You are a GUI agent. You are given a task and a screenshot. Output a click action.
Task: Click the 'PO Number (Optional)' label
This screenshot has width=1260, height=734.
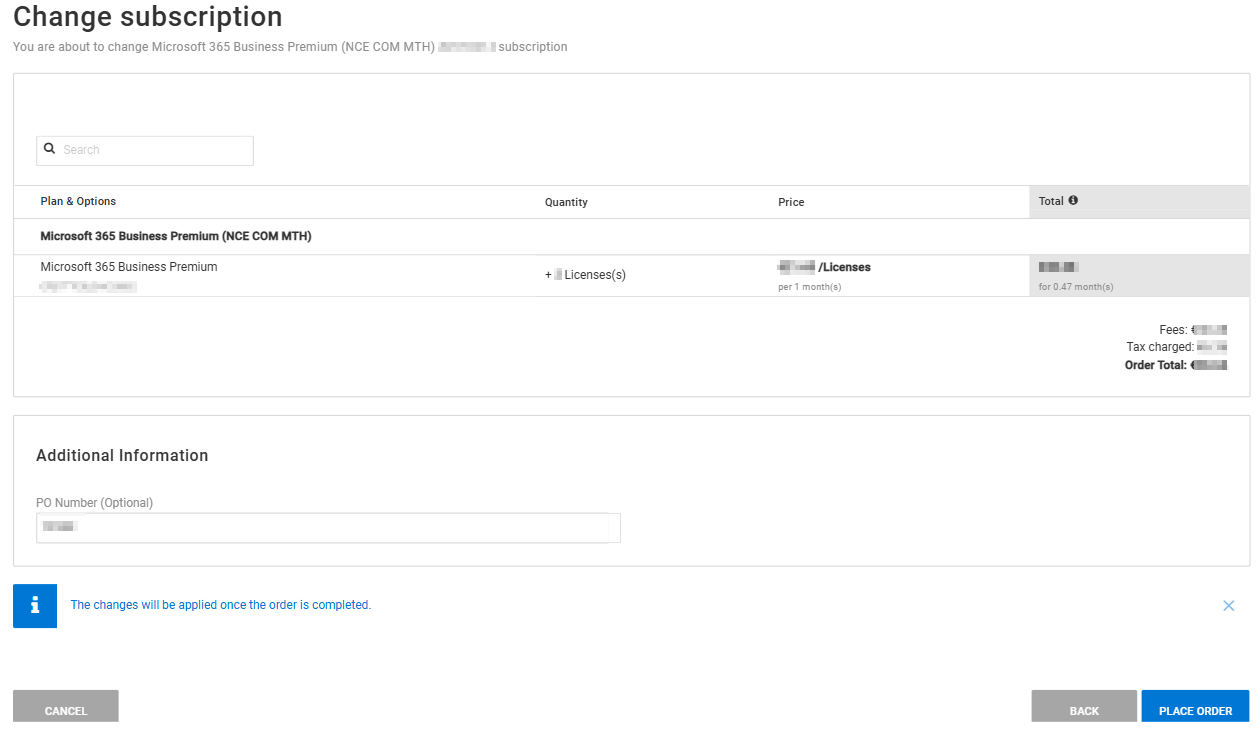click(94, 503)
